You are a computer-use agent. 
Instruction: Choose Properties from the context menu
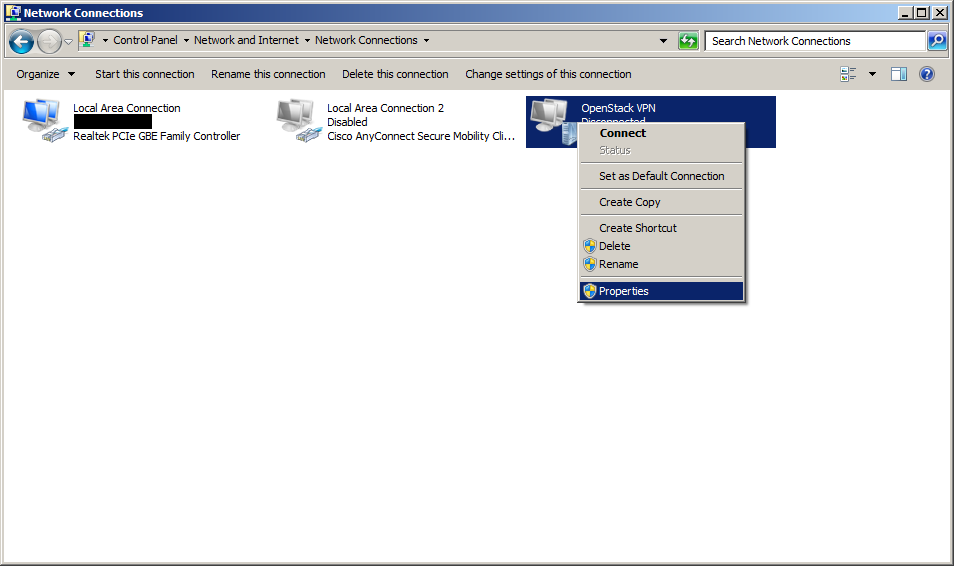(623, 291)
